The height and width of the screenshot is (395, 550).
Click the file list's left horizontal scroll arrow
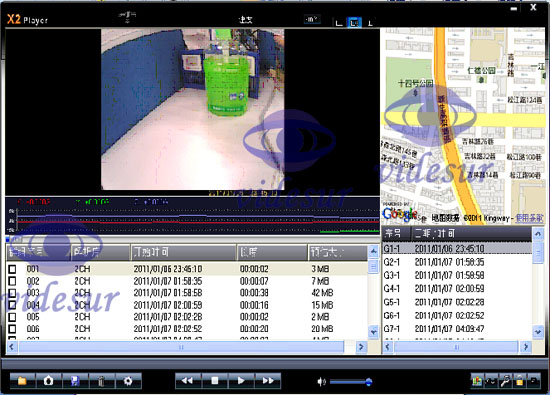12,347
